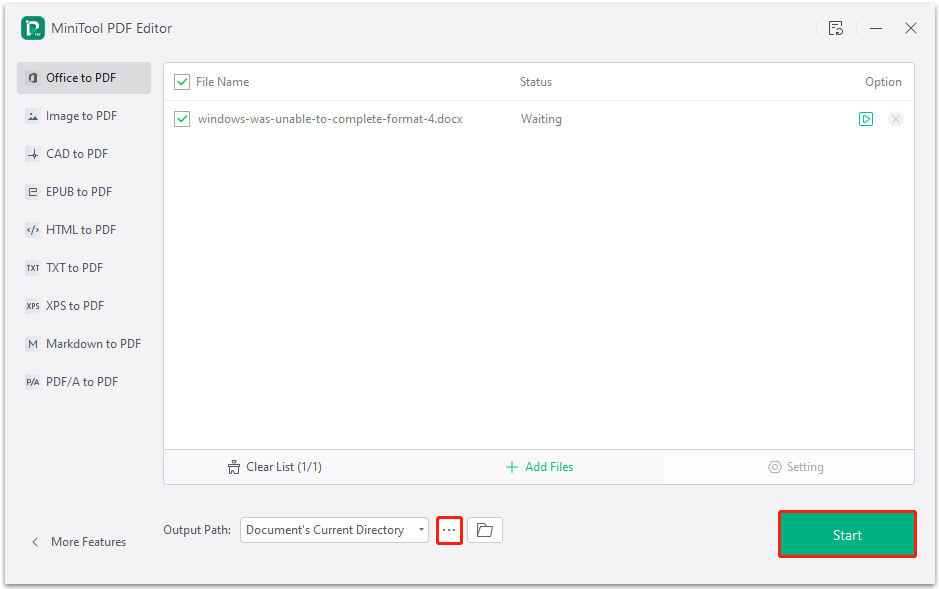
Task: Start converting the single docx file row
Action: pyautogui.click(x=866, y=118)
